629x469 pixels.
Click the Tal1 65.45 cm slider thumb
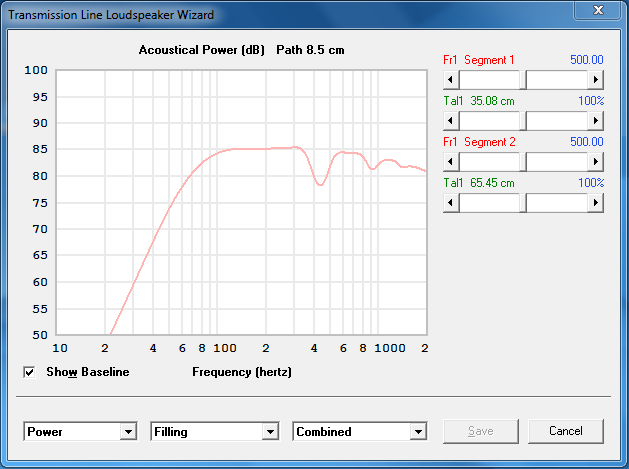coord(523,203)
